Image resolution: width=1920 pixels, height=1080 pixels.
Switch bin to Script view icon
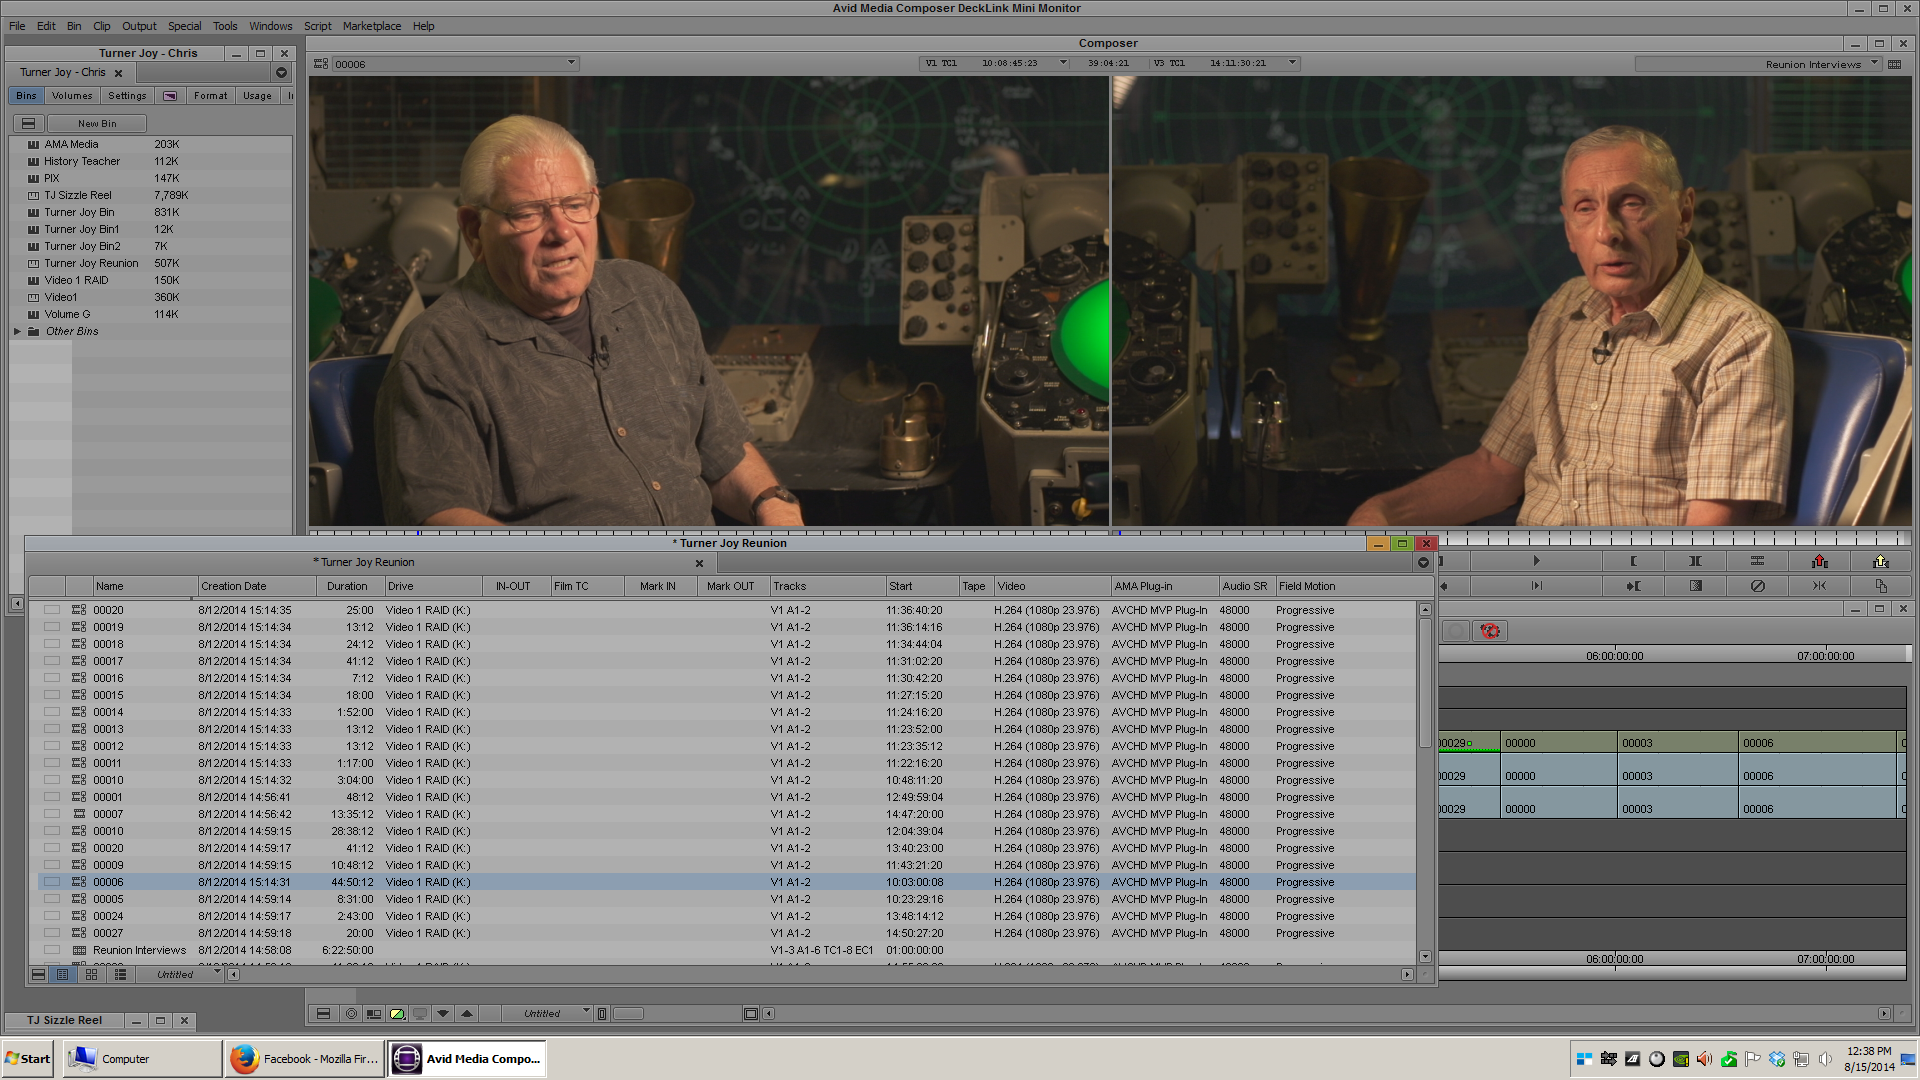[120, 974]
